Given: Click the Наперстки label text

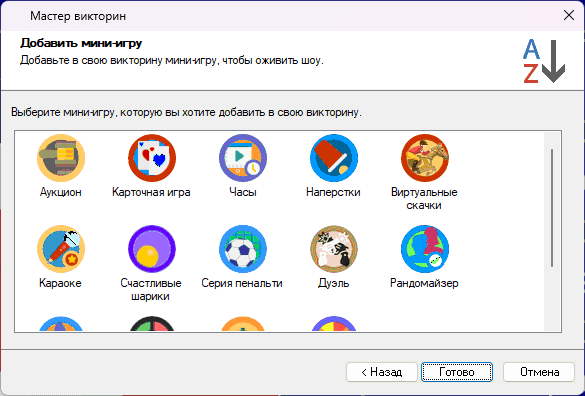Looking at the screenshot, I should (333, 192).
